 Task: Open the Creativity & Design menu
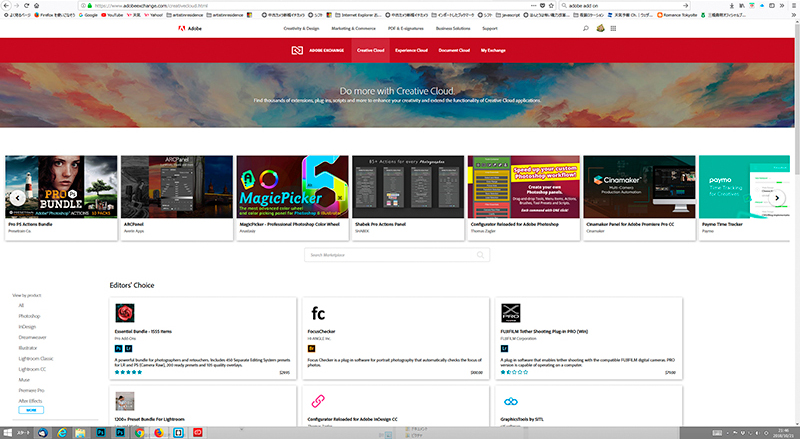[301, 29]
